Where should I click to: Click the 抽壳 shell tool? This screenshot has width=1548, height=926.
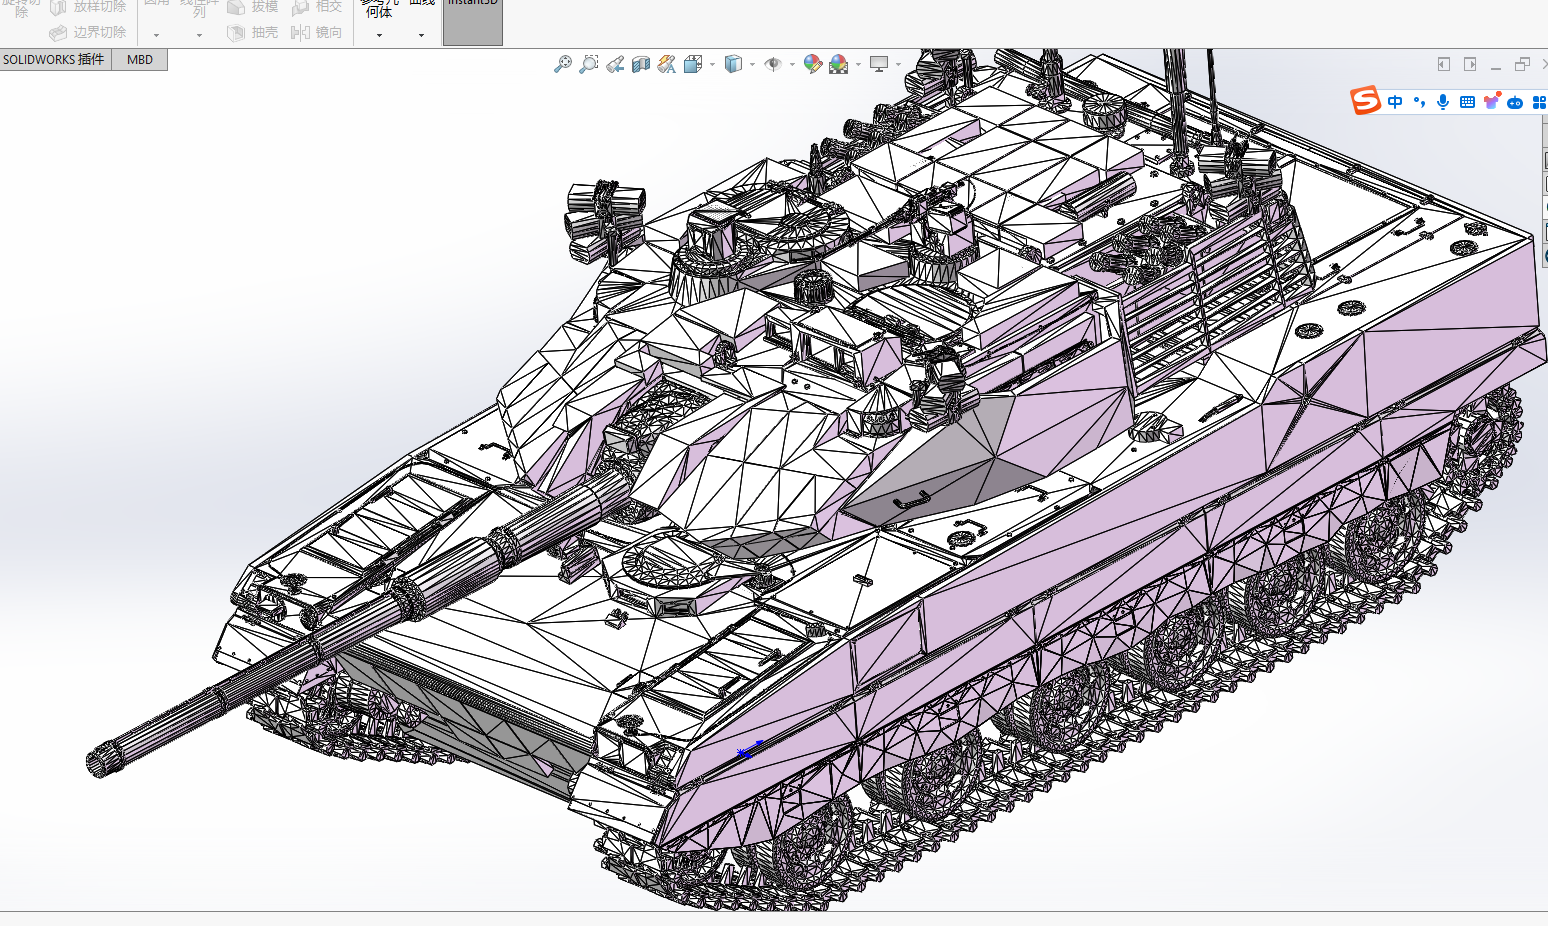tap(253, 33)
